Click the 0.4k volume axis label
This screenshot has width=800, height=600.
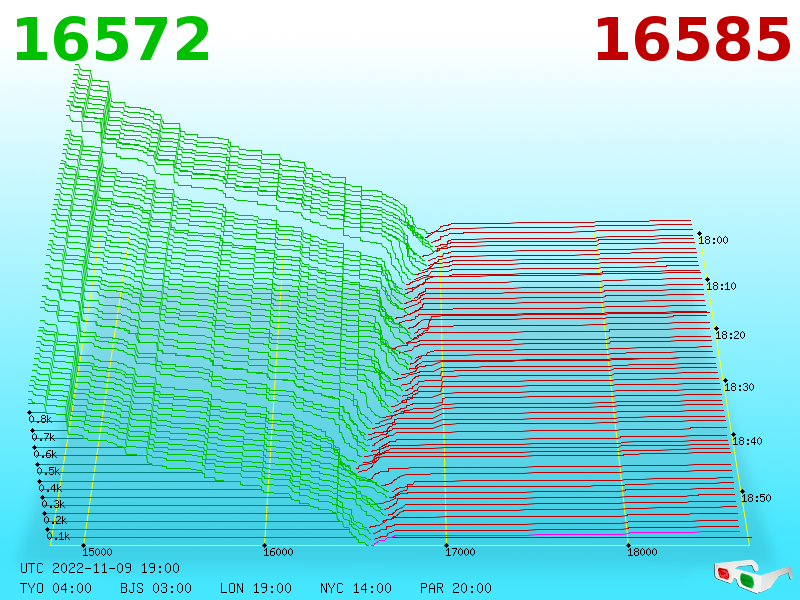pyautogui.click(x=51, y=488)
